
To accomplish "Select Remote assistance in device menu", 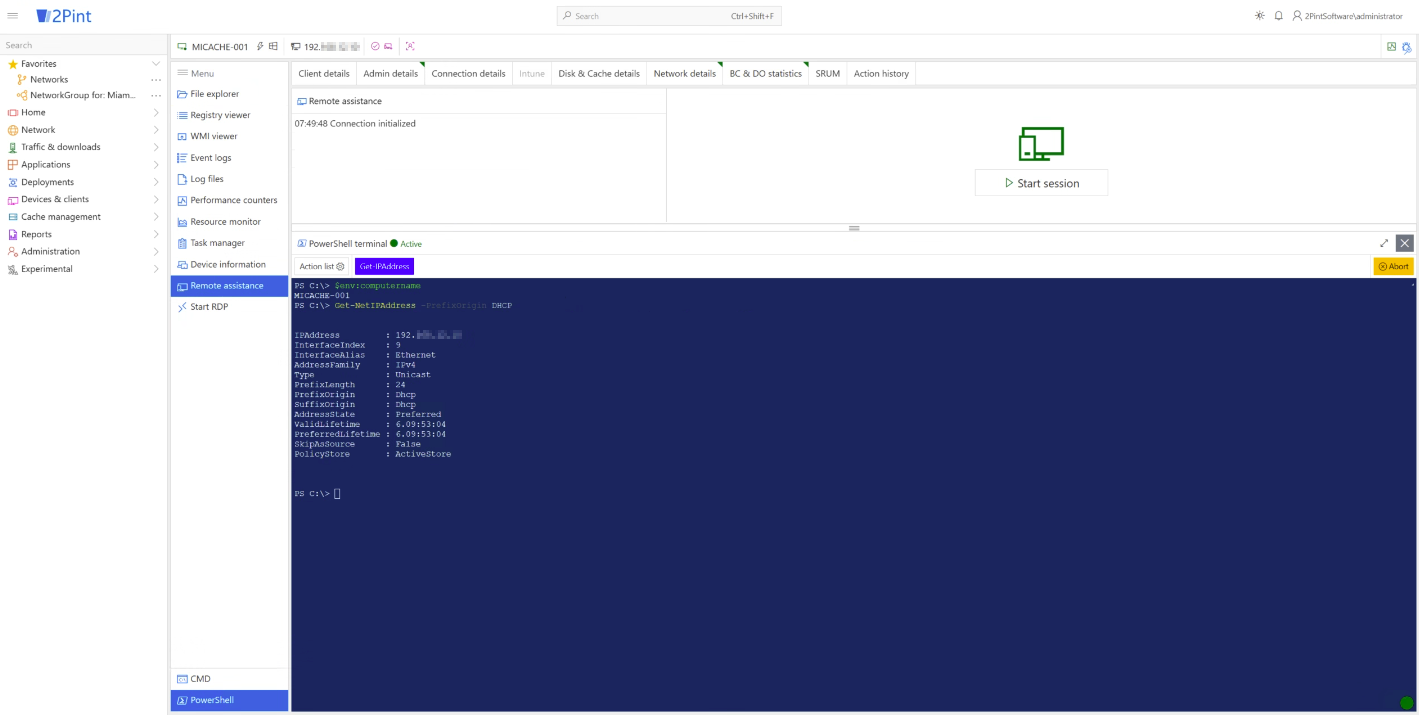I will tap(229, 286).
